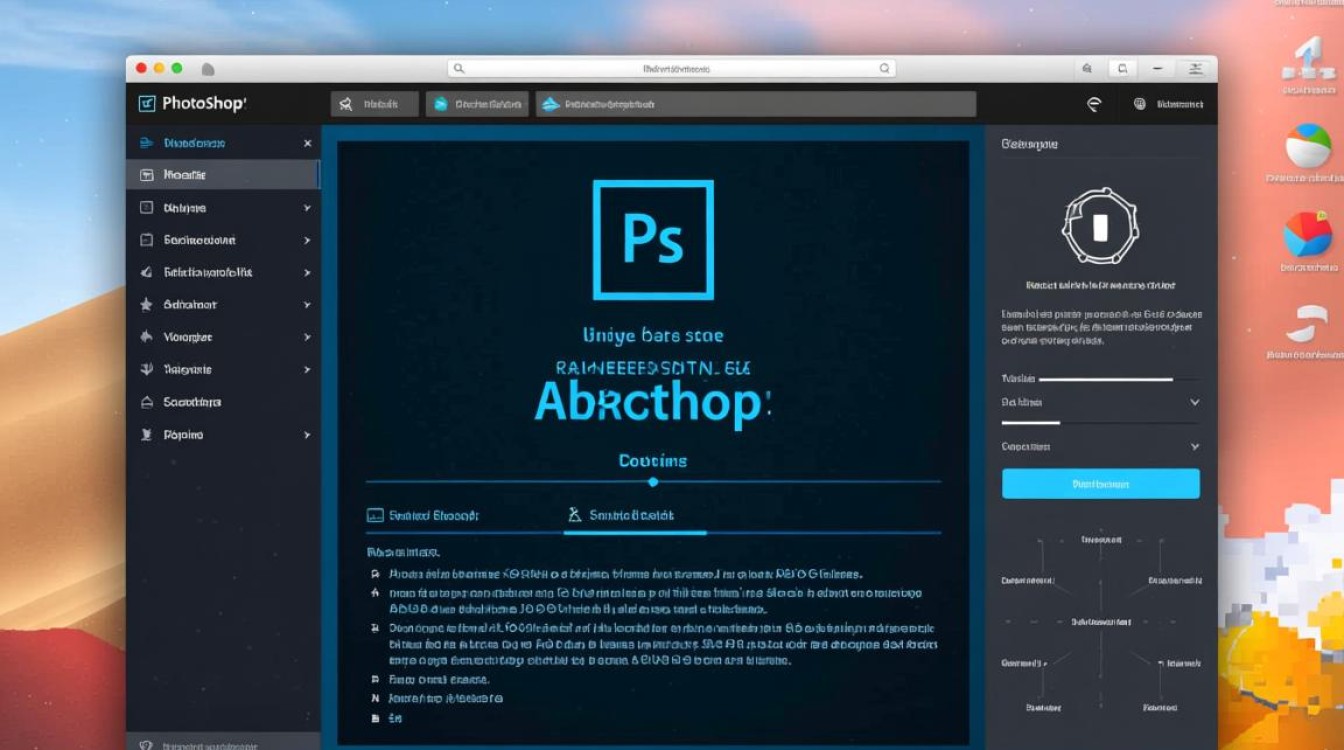Open the header tab with round cyan icon

(477, 104)
